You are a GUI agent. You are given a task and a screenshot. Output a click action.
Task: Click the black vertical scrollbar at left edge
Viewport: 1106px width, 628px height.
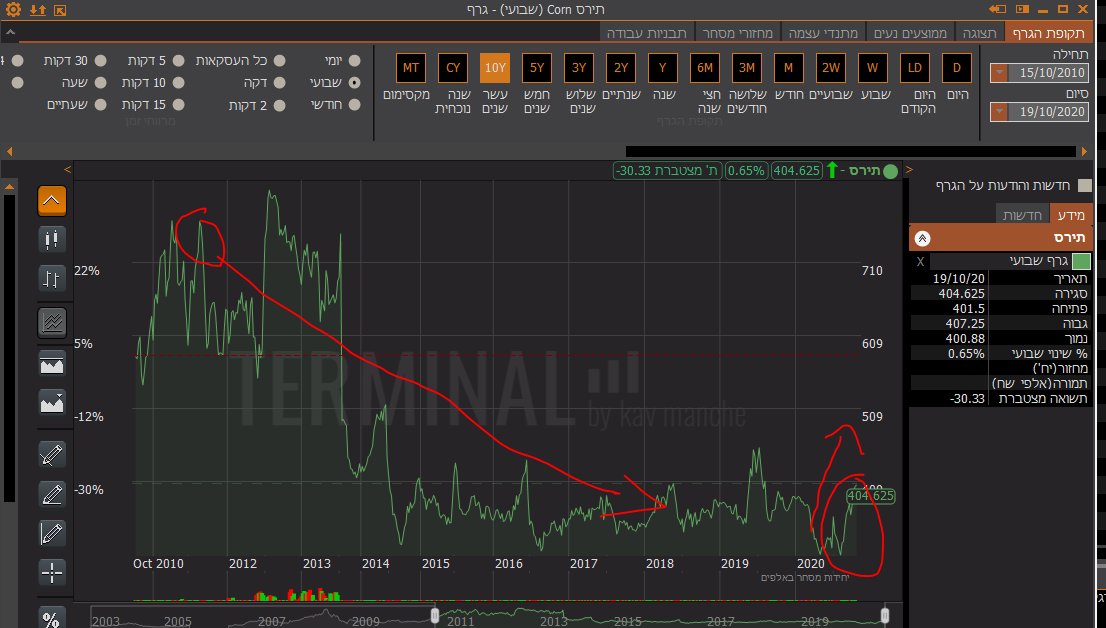tap(9, 349)
